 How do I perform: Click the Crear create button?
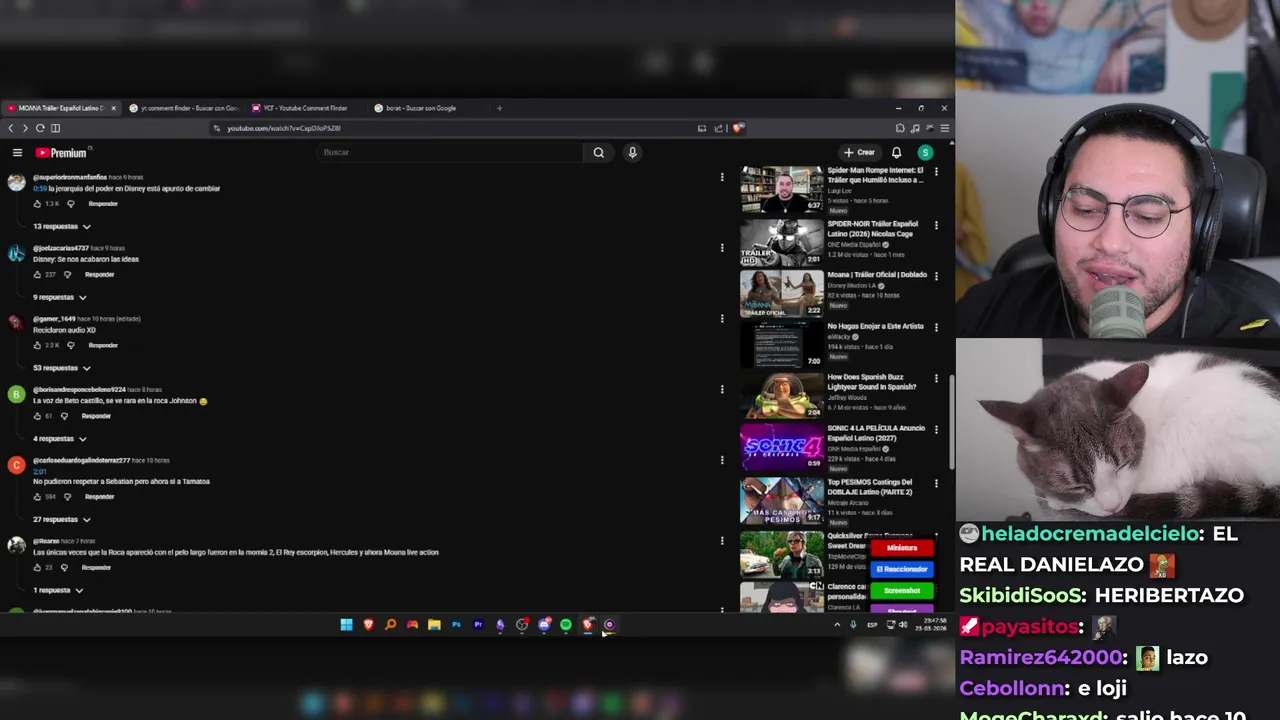[859, 153]
